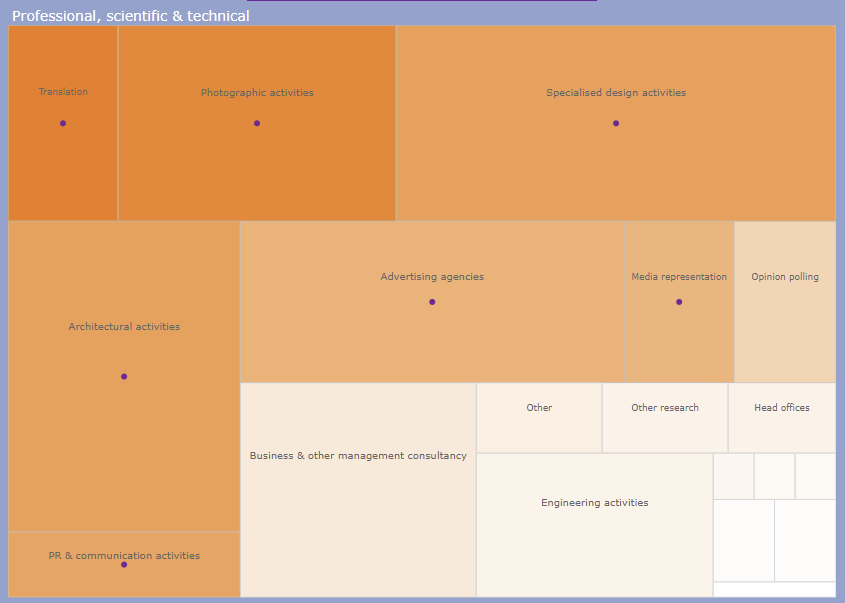Click the purple dot in Architectural activities
Screen dimensions: 845x603
coord(124,376)
